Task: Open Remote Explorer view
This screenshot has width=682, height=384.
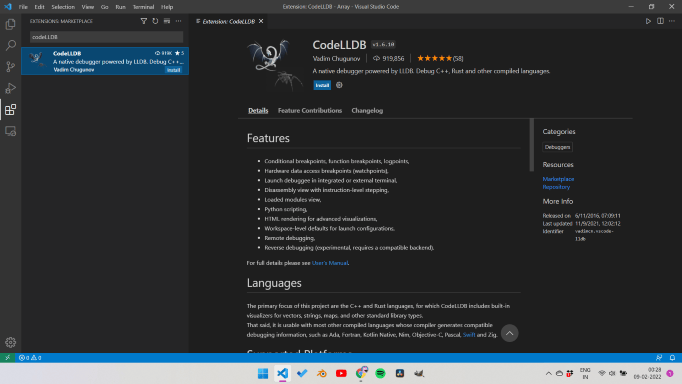Action: [10, 131]
